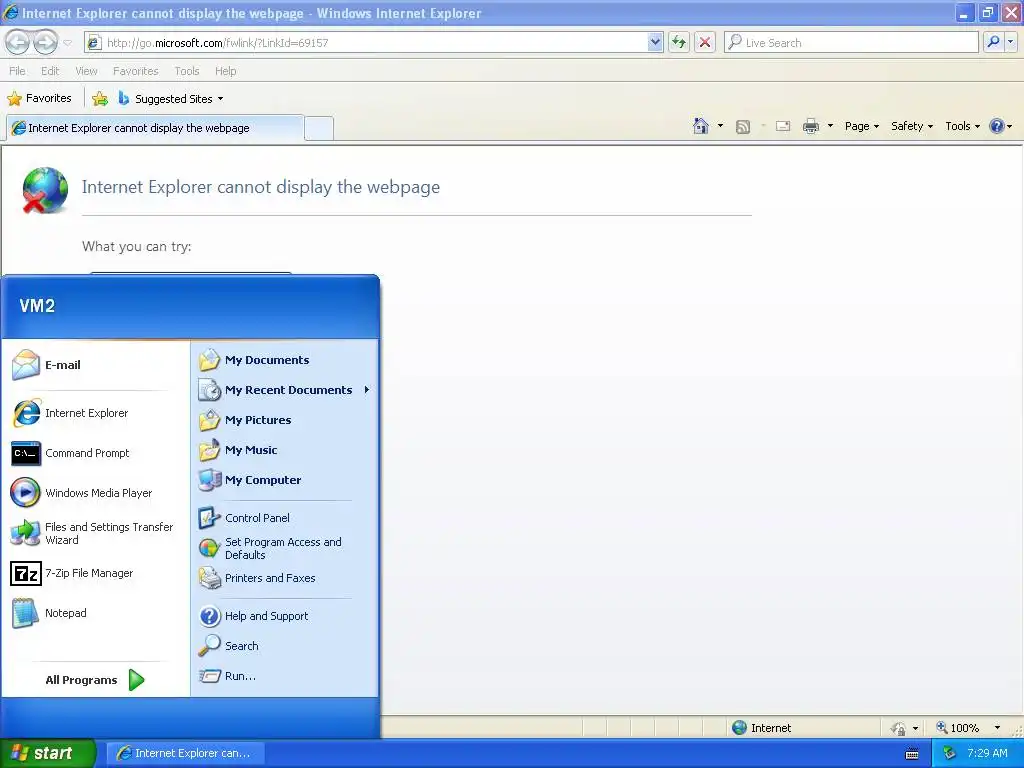
Task: Expand the address bar history dropdown
Action: 655,42
